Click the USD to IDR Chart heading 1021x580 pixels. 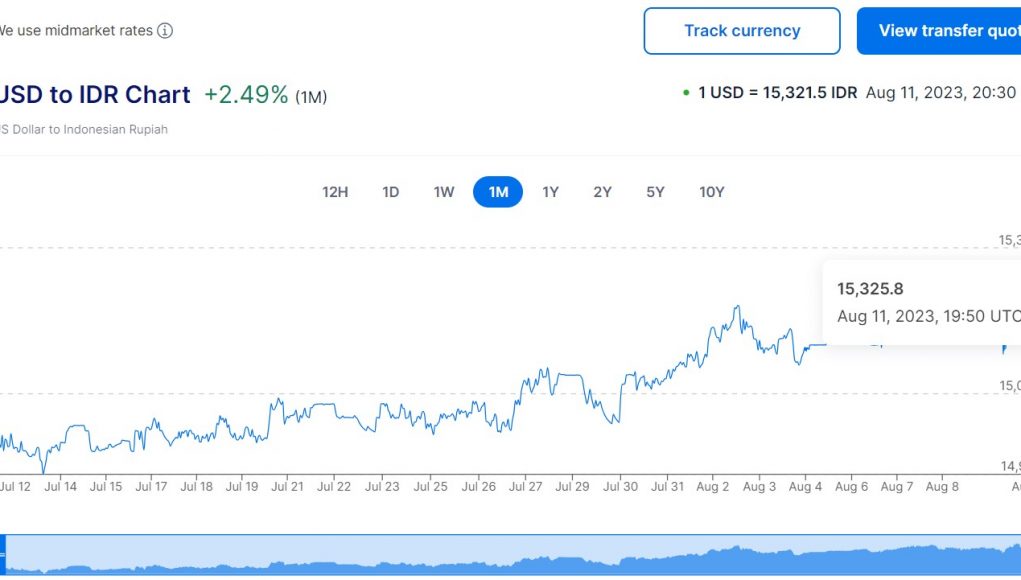(94, 95)
